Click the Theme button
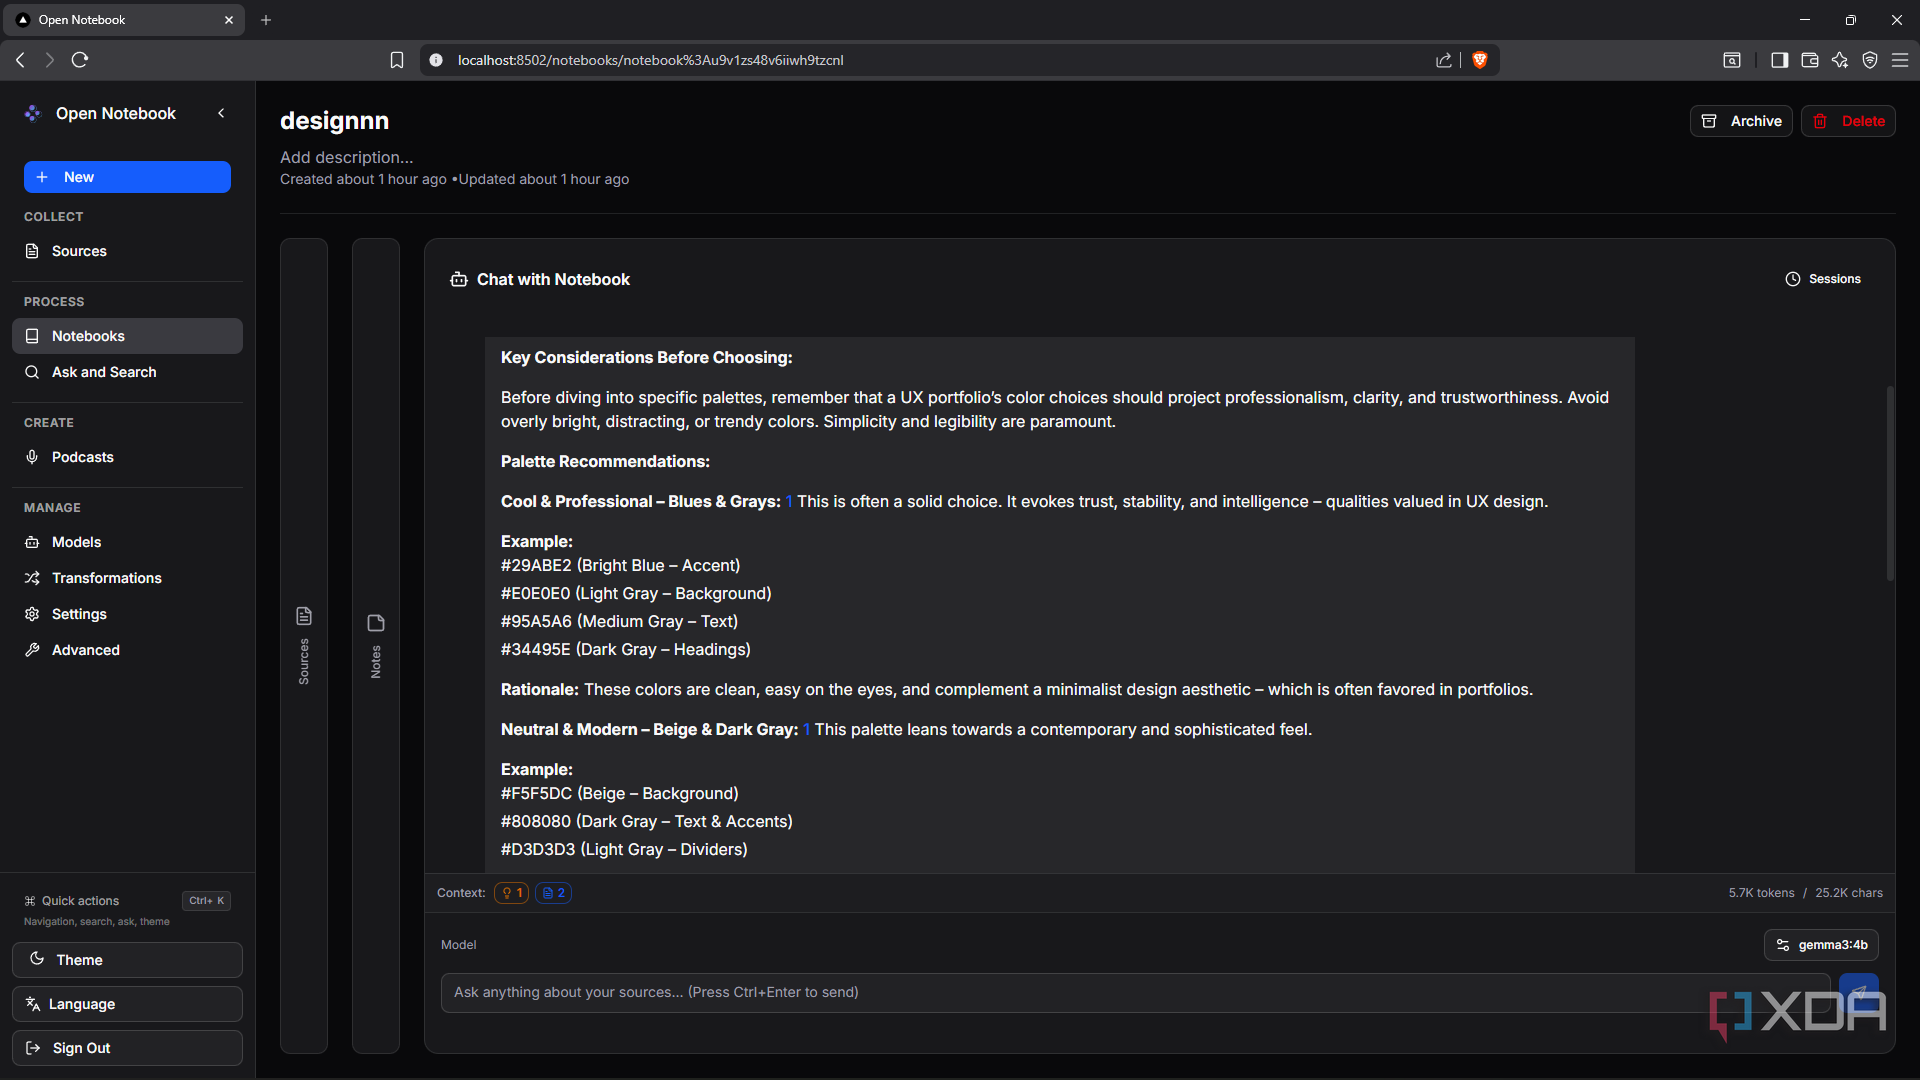 point(127,960)
